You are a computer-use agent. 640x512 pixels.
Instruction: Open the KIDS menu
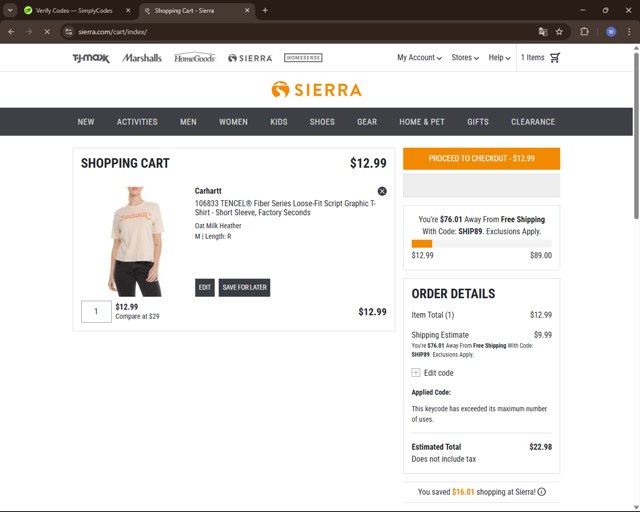point(279,122)
